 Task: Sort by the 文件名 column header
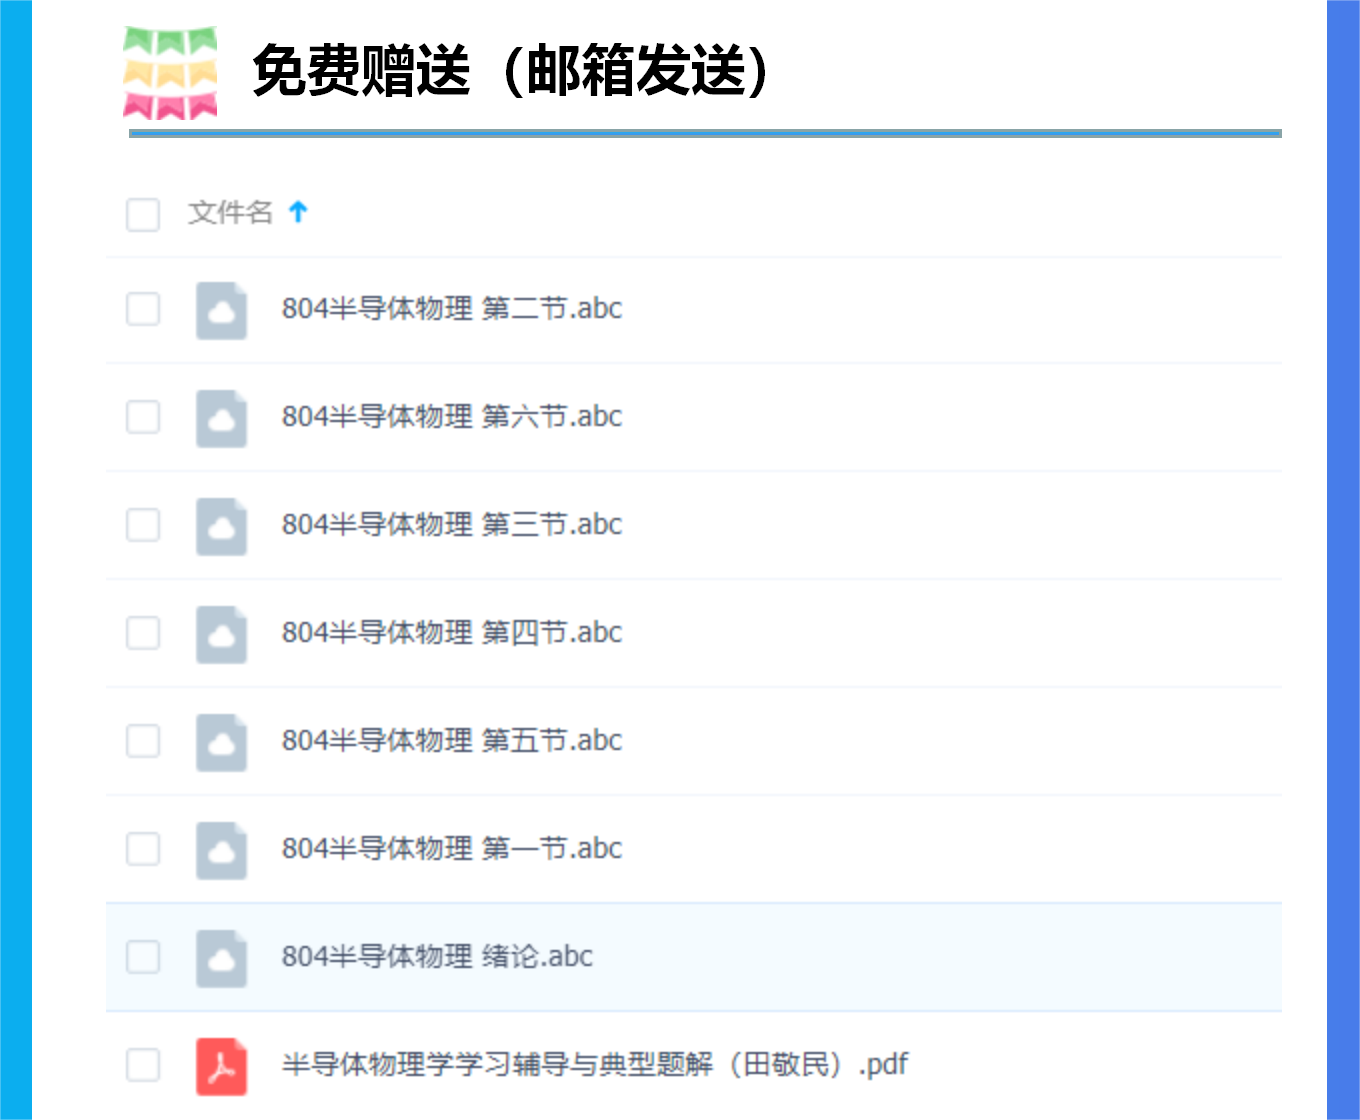pyautogui.click(x=231, y=212)
